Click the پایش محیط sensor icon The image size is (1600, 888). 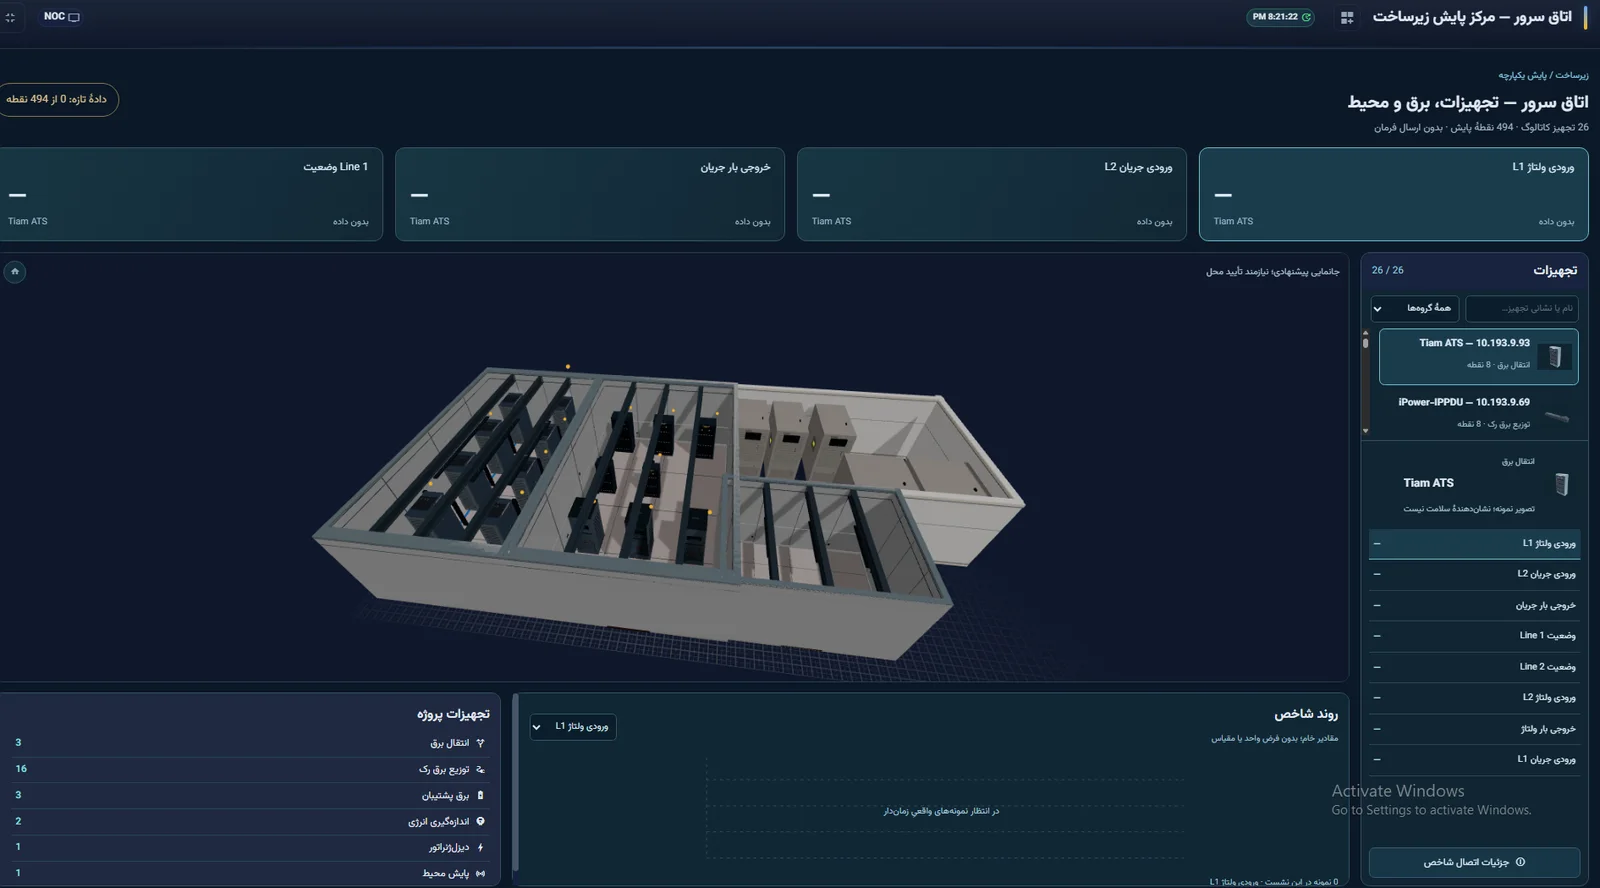pyautogui.click(x=481, y=873)
